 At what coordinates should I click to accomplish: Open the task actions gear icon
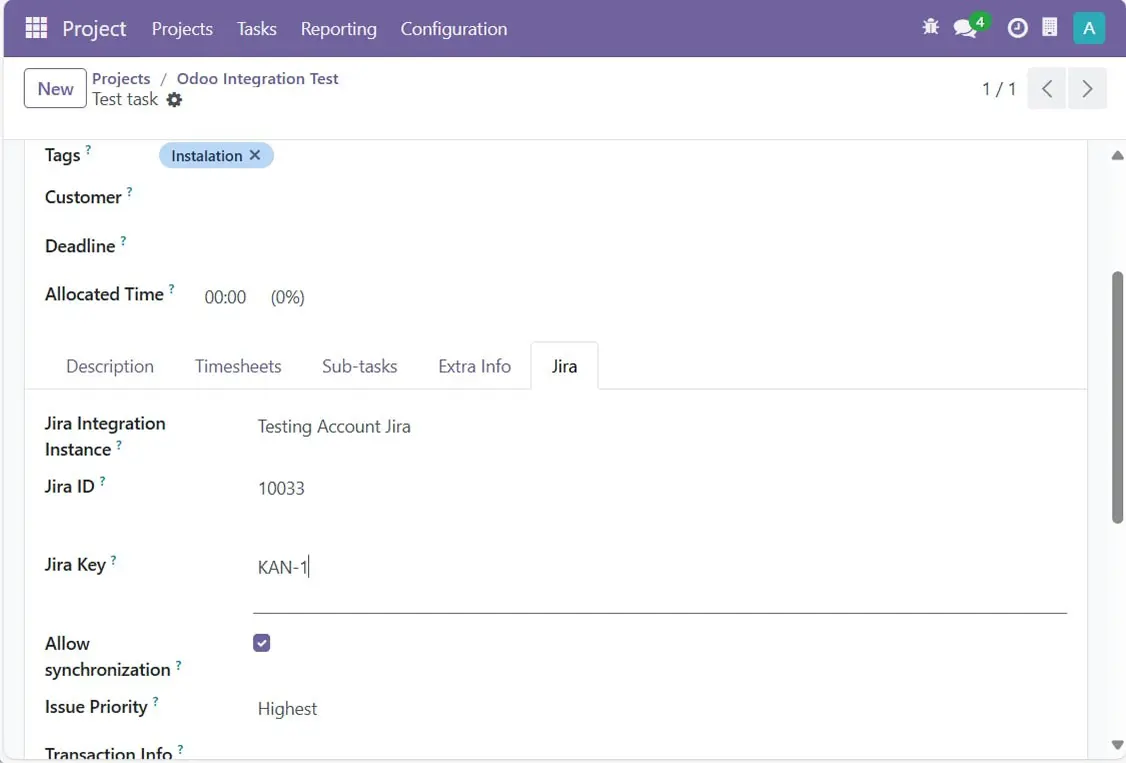[174, 100]
